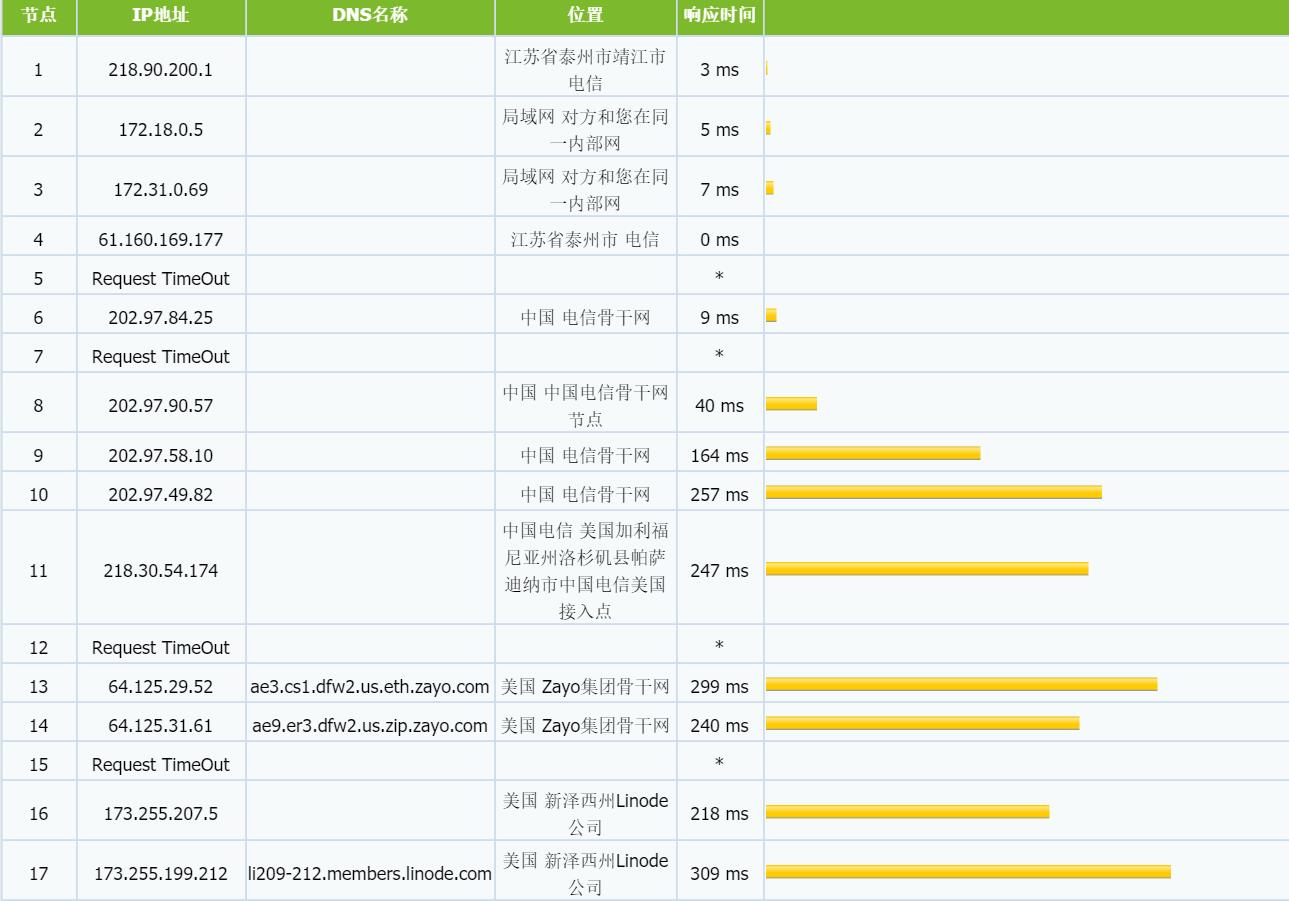Select IP address 202.97.84.25
Viewport: 1289px width, 901px height.
161,318
